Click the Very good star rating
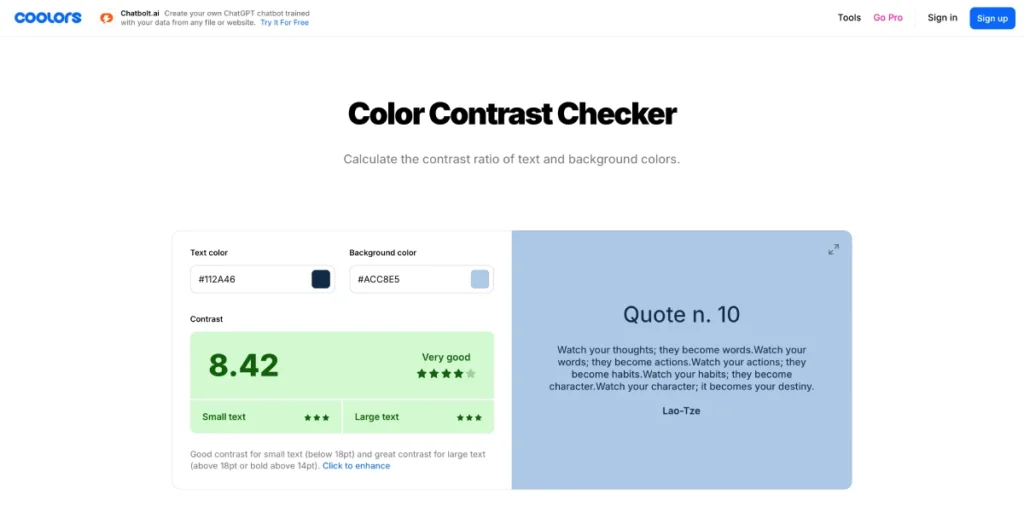This screenshot has height=530, width=1024. coord(446,374)
